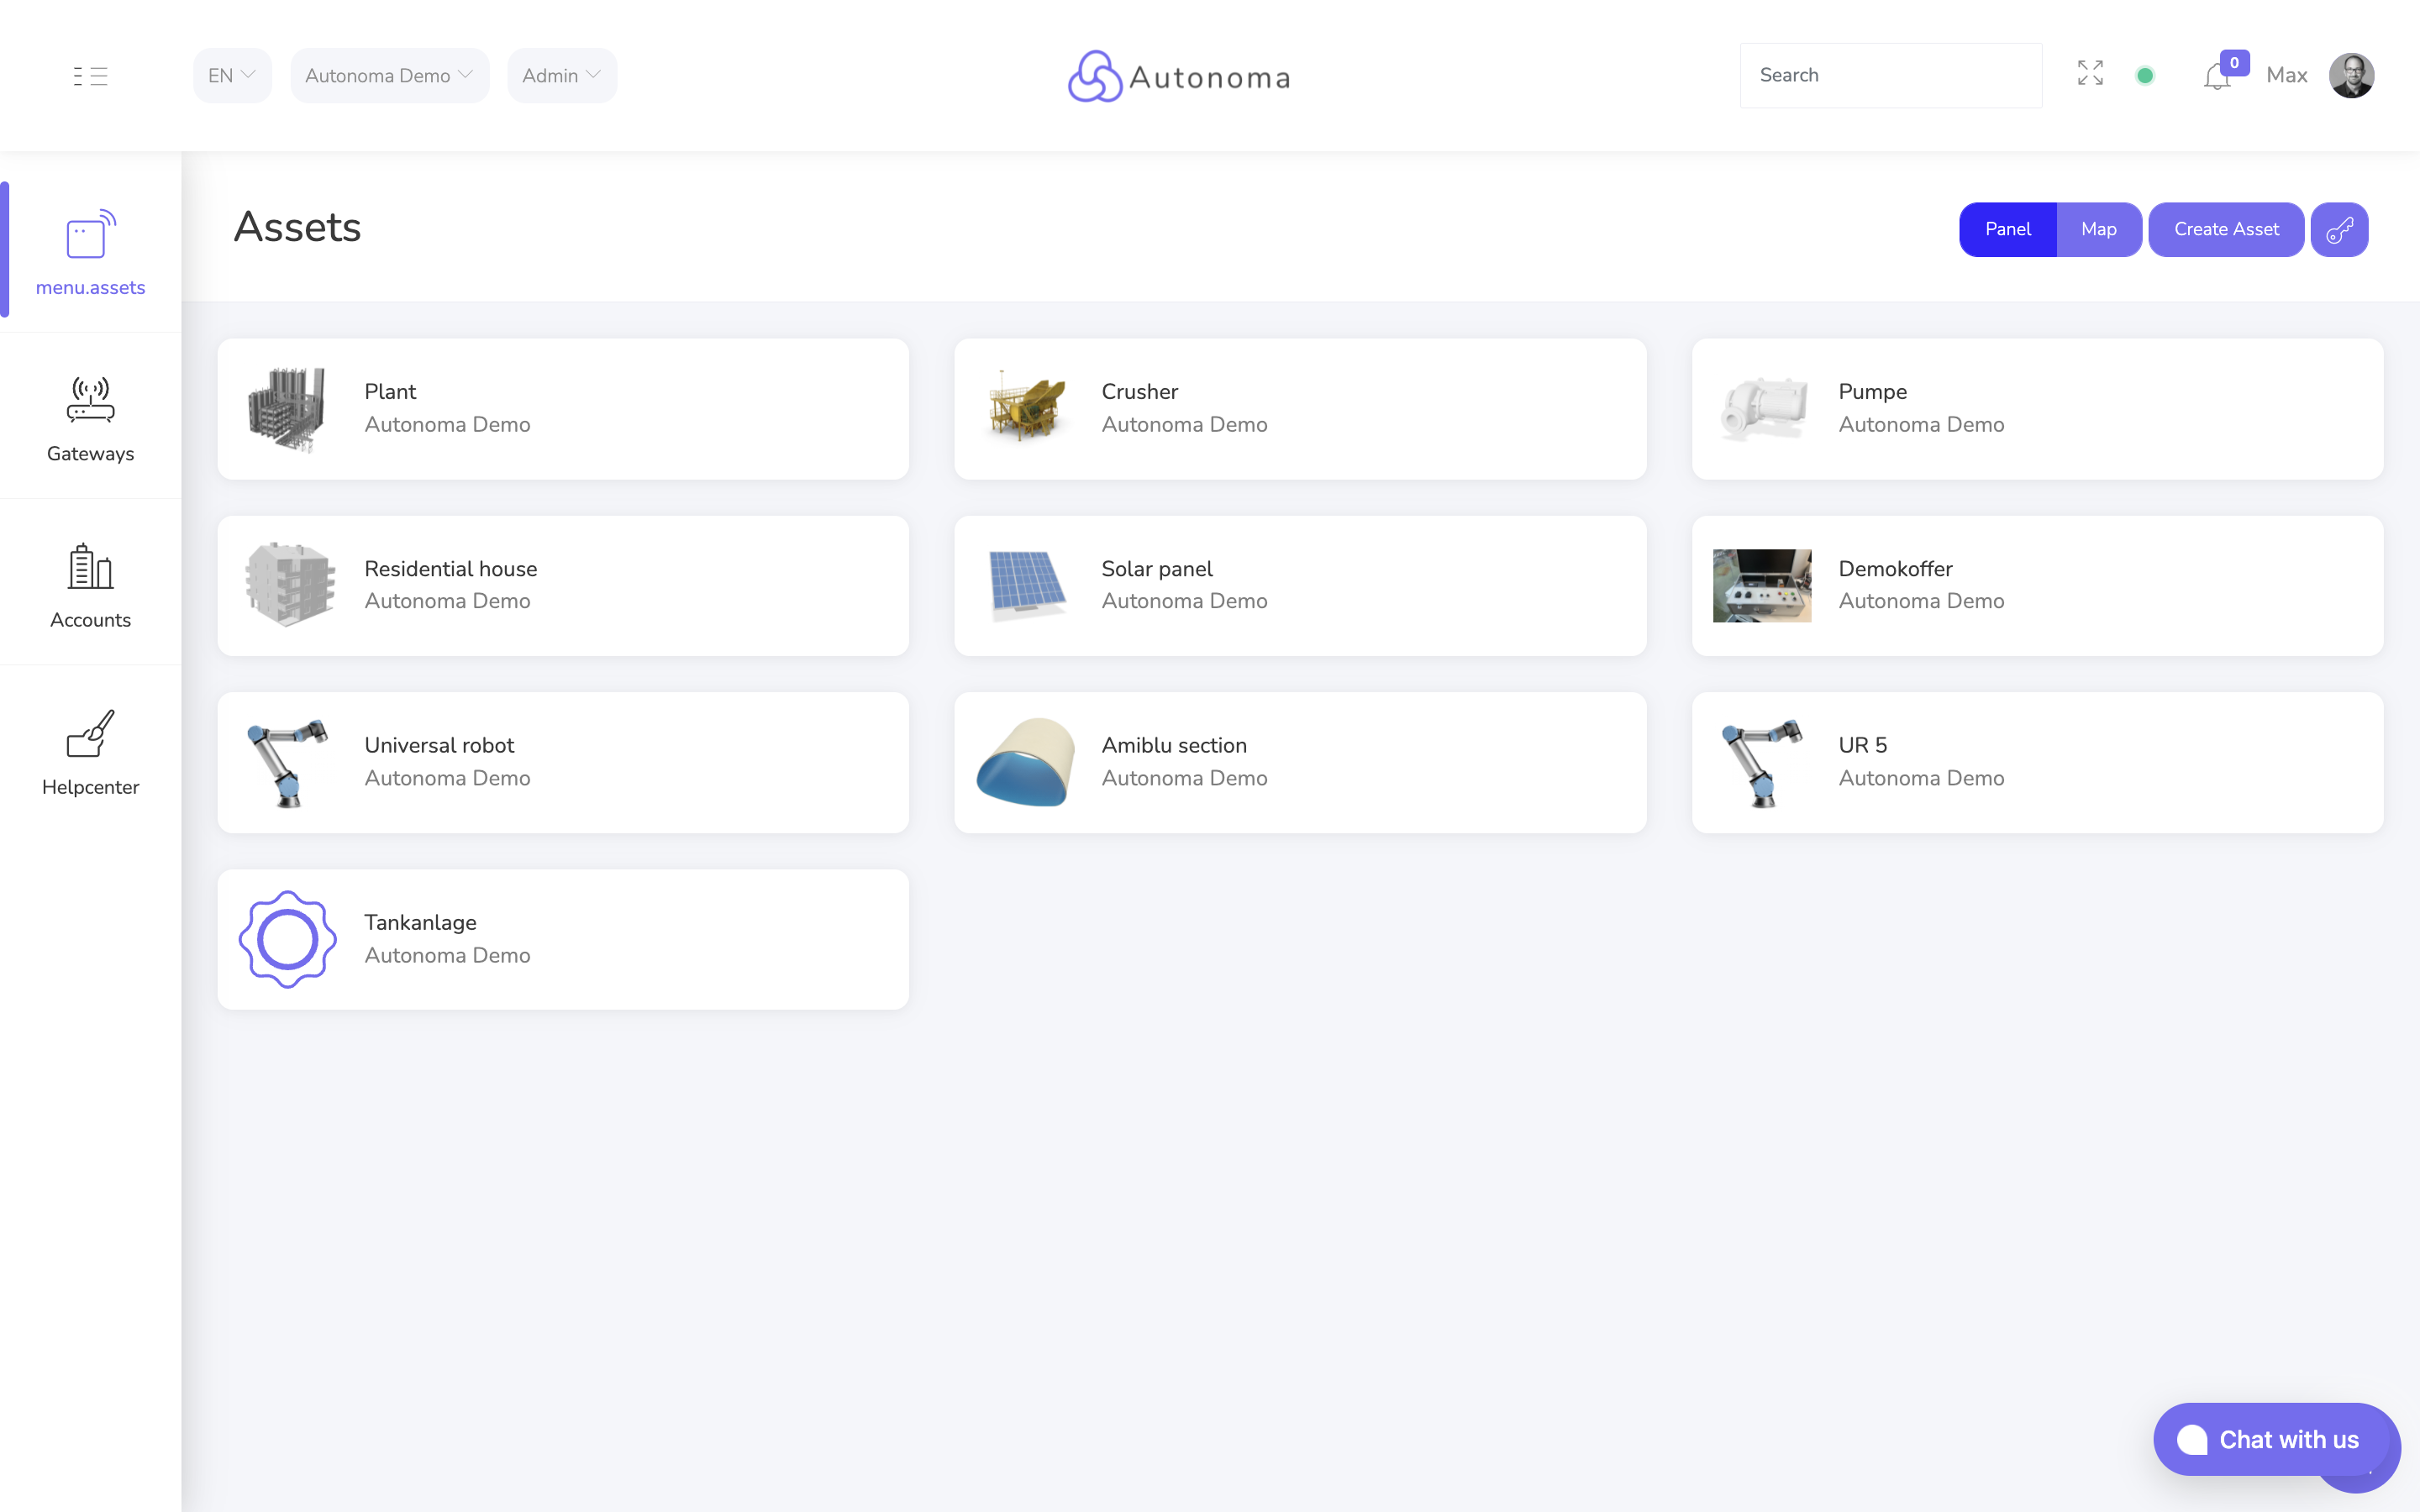Click the green connection status indicator
The width and height of the screenshot is (2420, 1512).
coord(2146,75)
